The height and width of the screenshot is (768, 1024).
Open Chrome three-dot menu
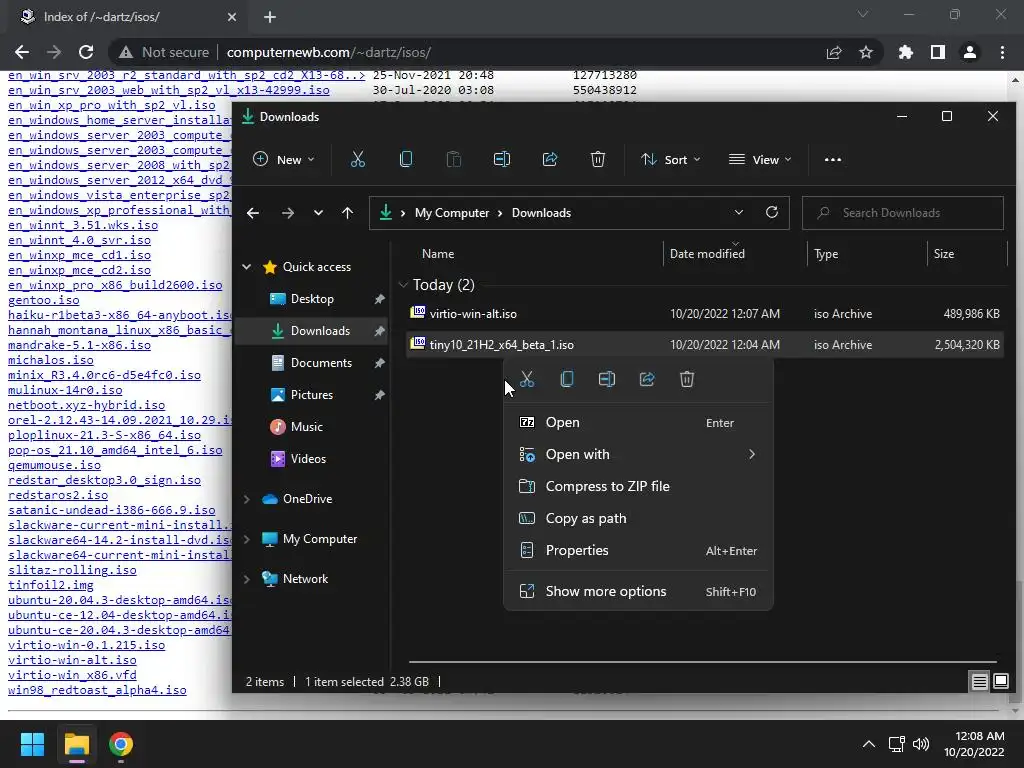1002,52
